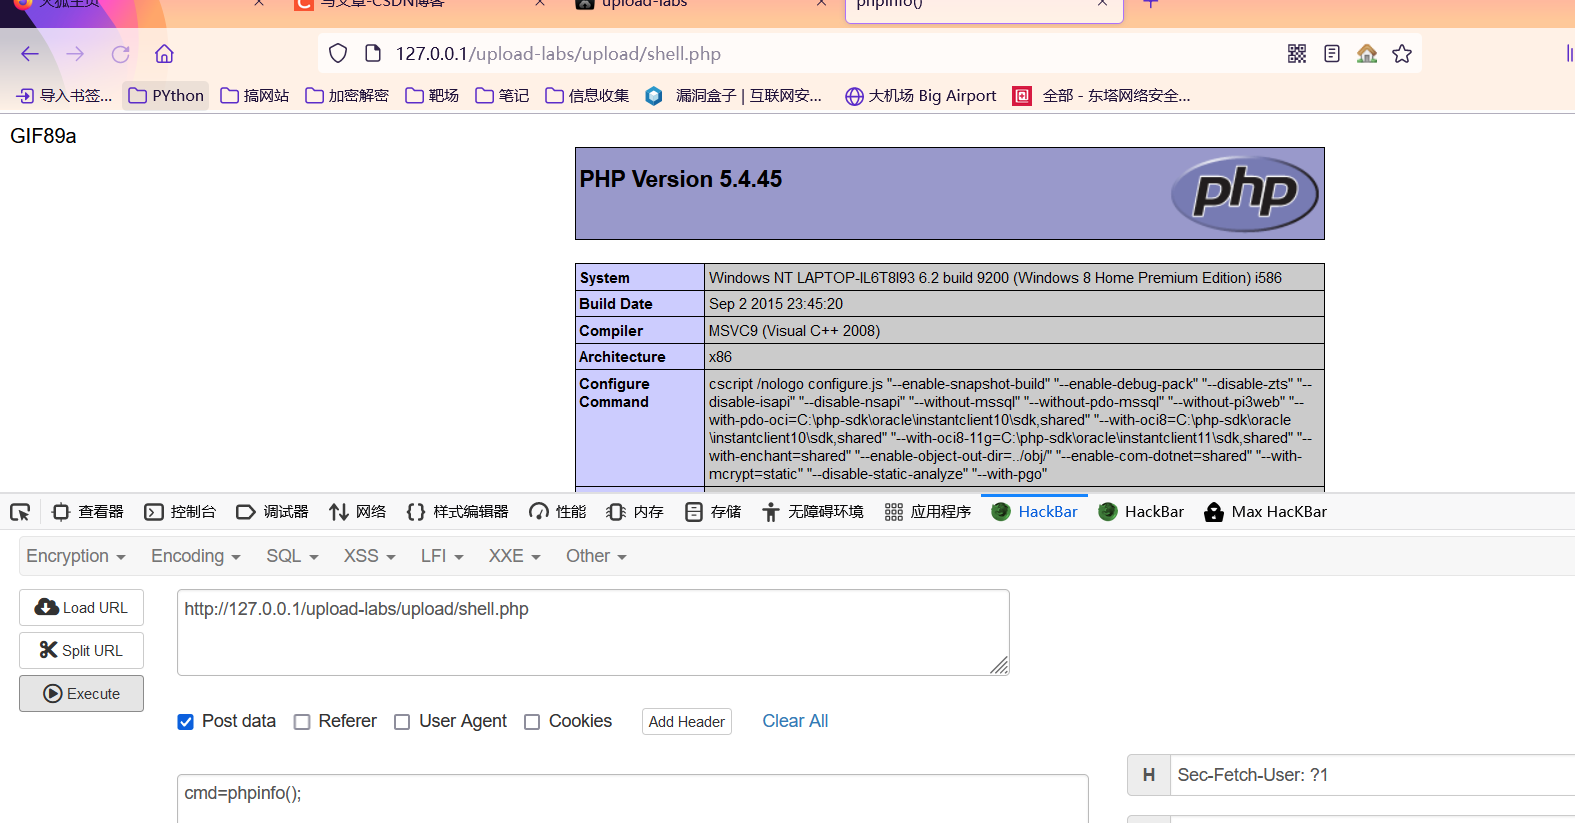The height and width of the screenshot is (823, 1575).
Task: Open the PYthon bookmarks folder
Action: 166,96
